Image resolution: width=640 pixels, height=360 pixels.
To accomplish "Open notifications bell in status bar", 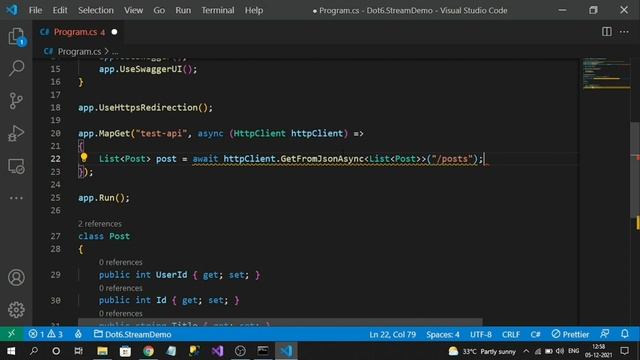I will click(x=625, y=334).
